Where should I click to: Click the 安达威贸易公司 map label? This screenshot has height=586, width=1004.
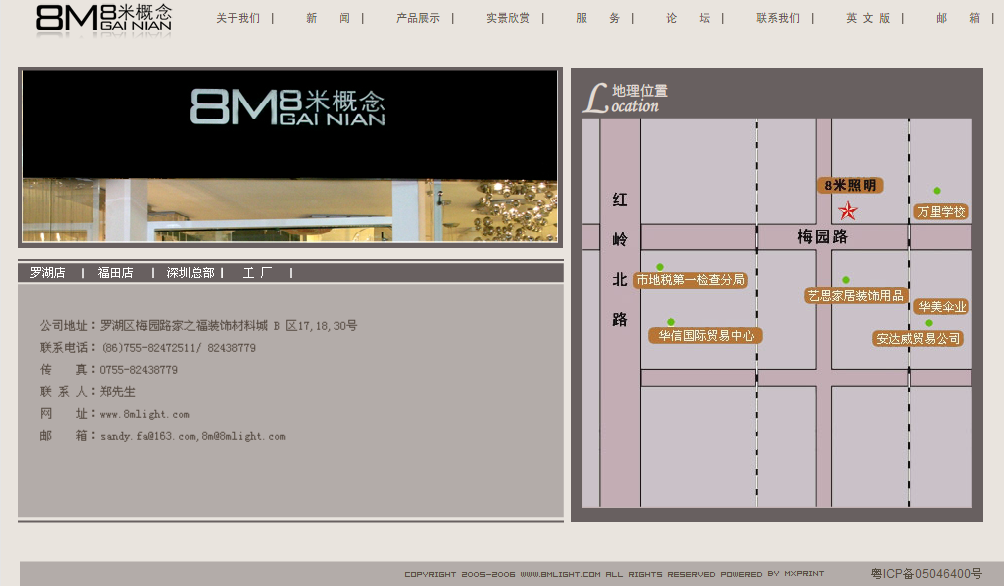tap(916, 338)
